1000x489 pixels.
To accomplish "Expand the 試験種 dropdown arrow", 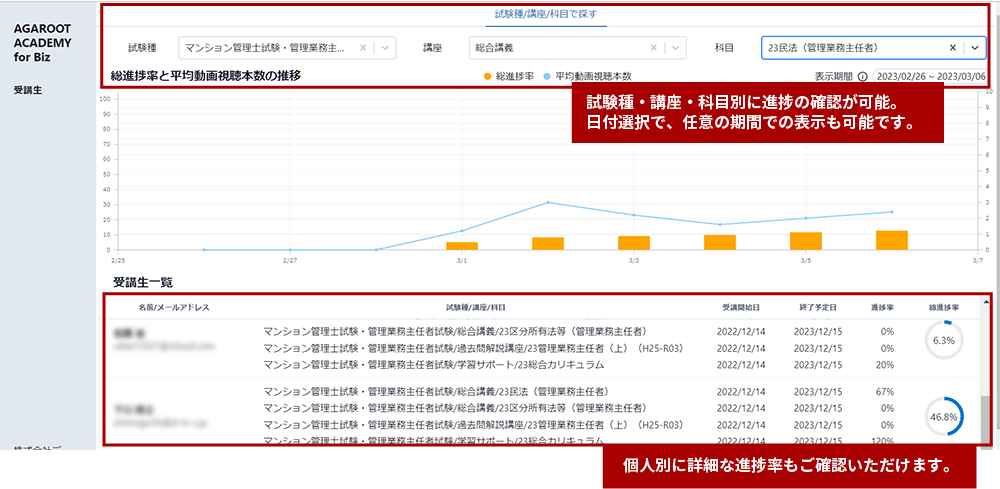I will tap(386, 47).
